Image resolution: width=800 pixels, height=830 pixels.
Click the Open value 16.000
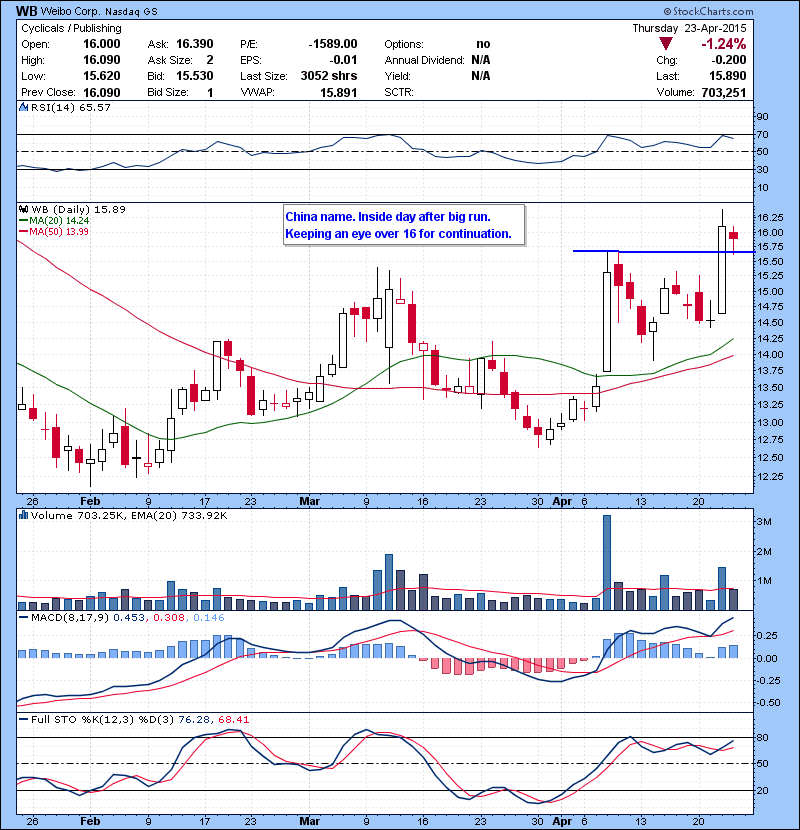pyautogui.click(x=102, y=44)
